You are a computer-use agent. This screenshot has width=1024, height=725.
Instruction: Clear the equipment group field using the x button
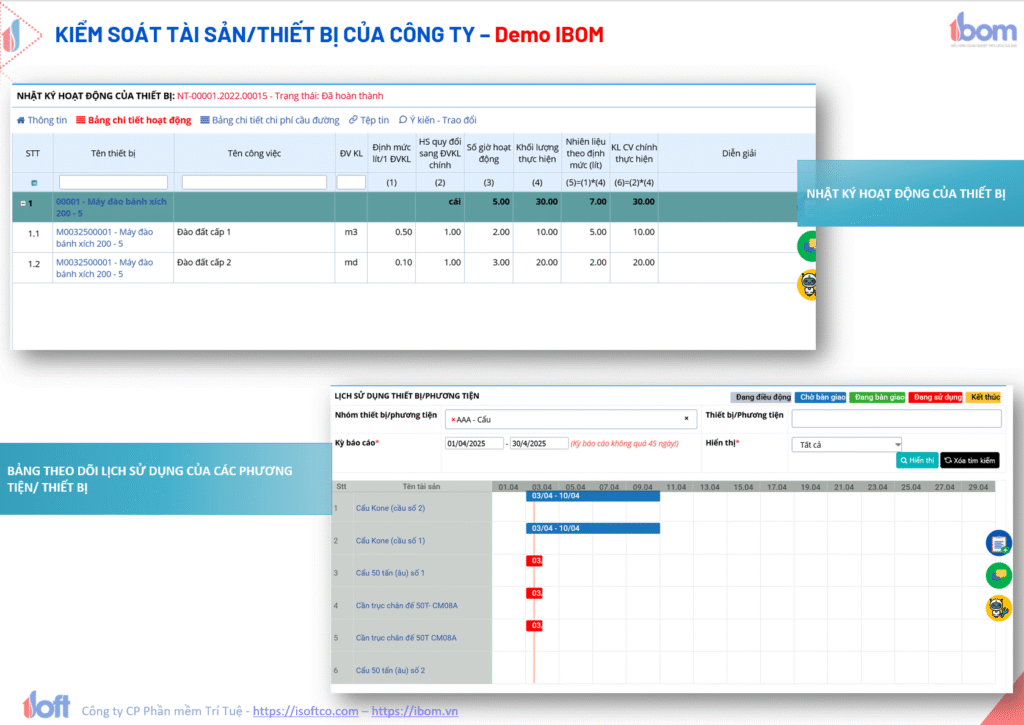tap(686, 419)
